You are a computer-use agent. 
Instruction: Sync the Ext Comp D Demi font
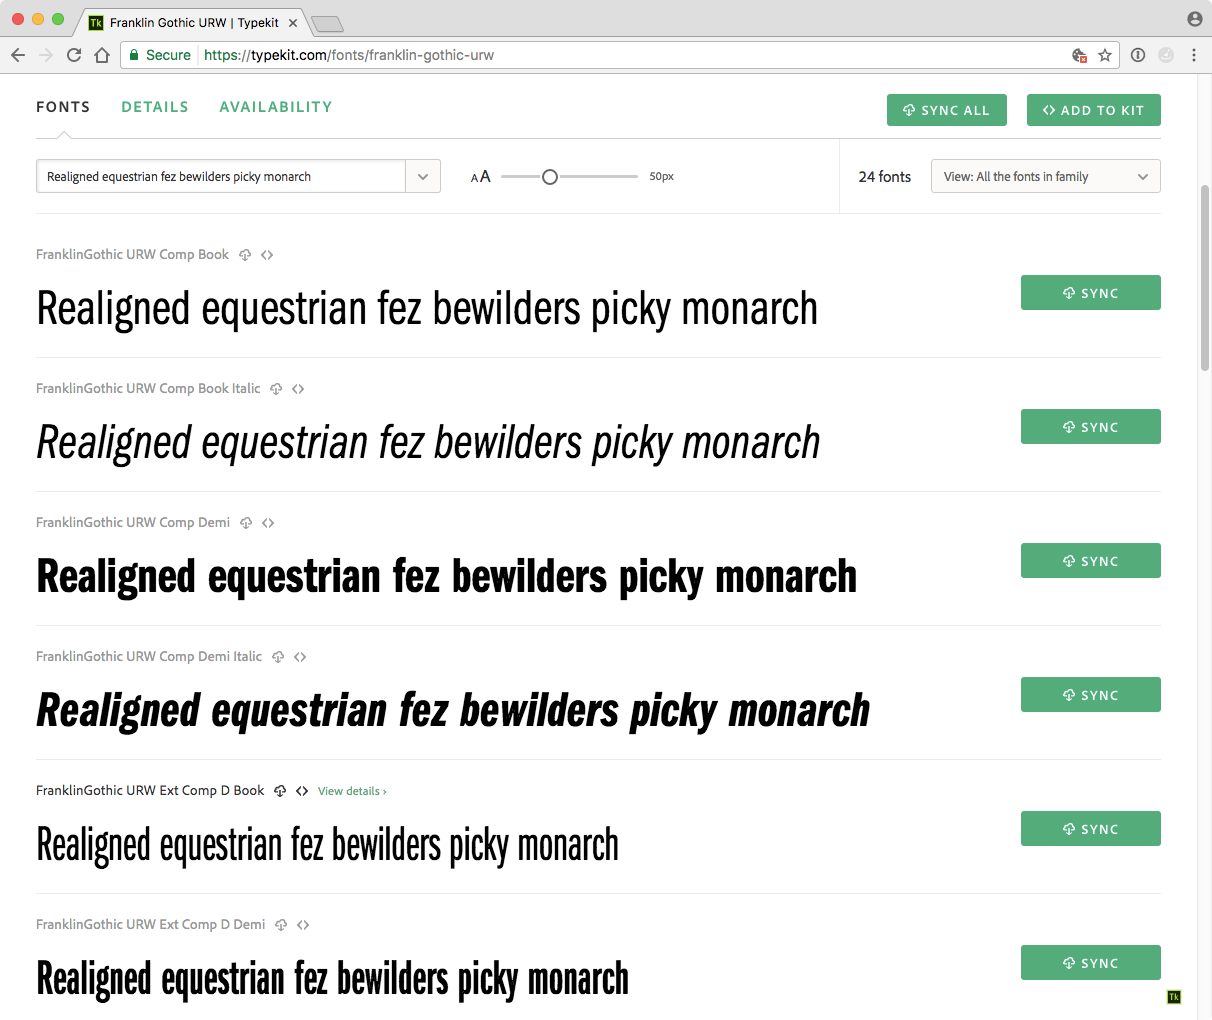click(x=1091, y=963)
